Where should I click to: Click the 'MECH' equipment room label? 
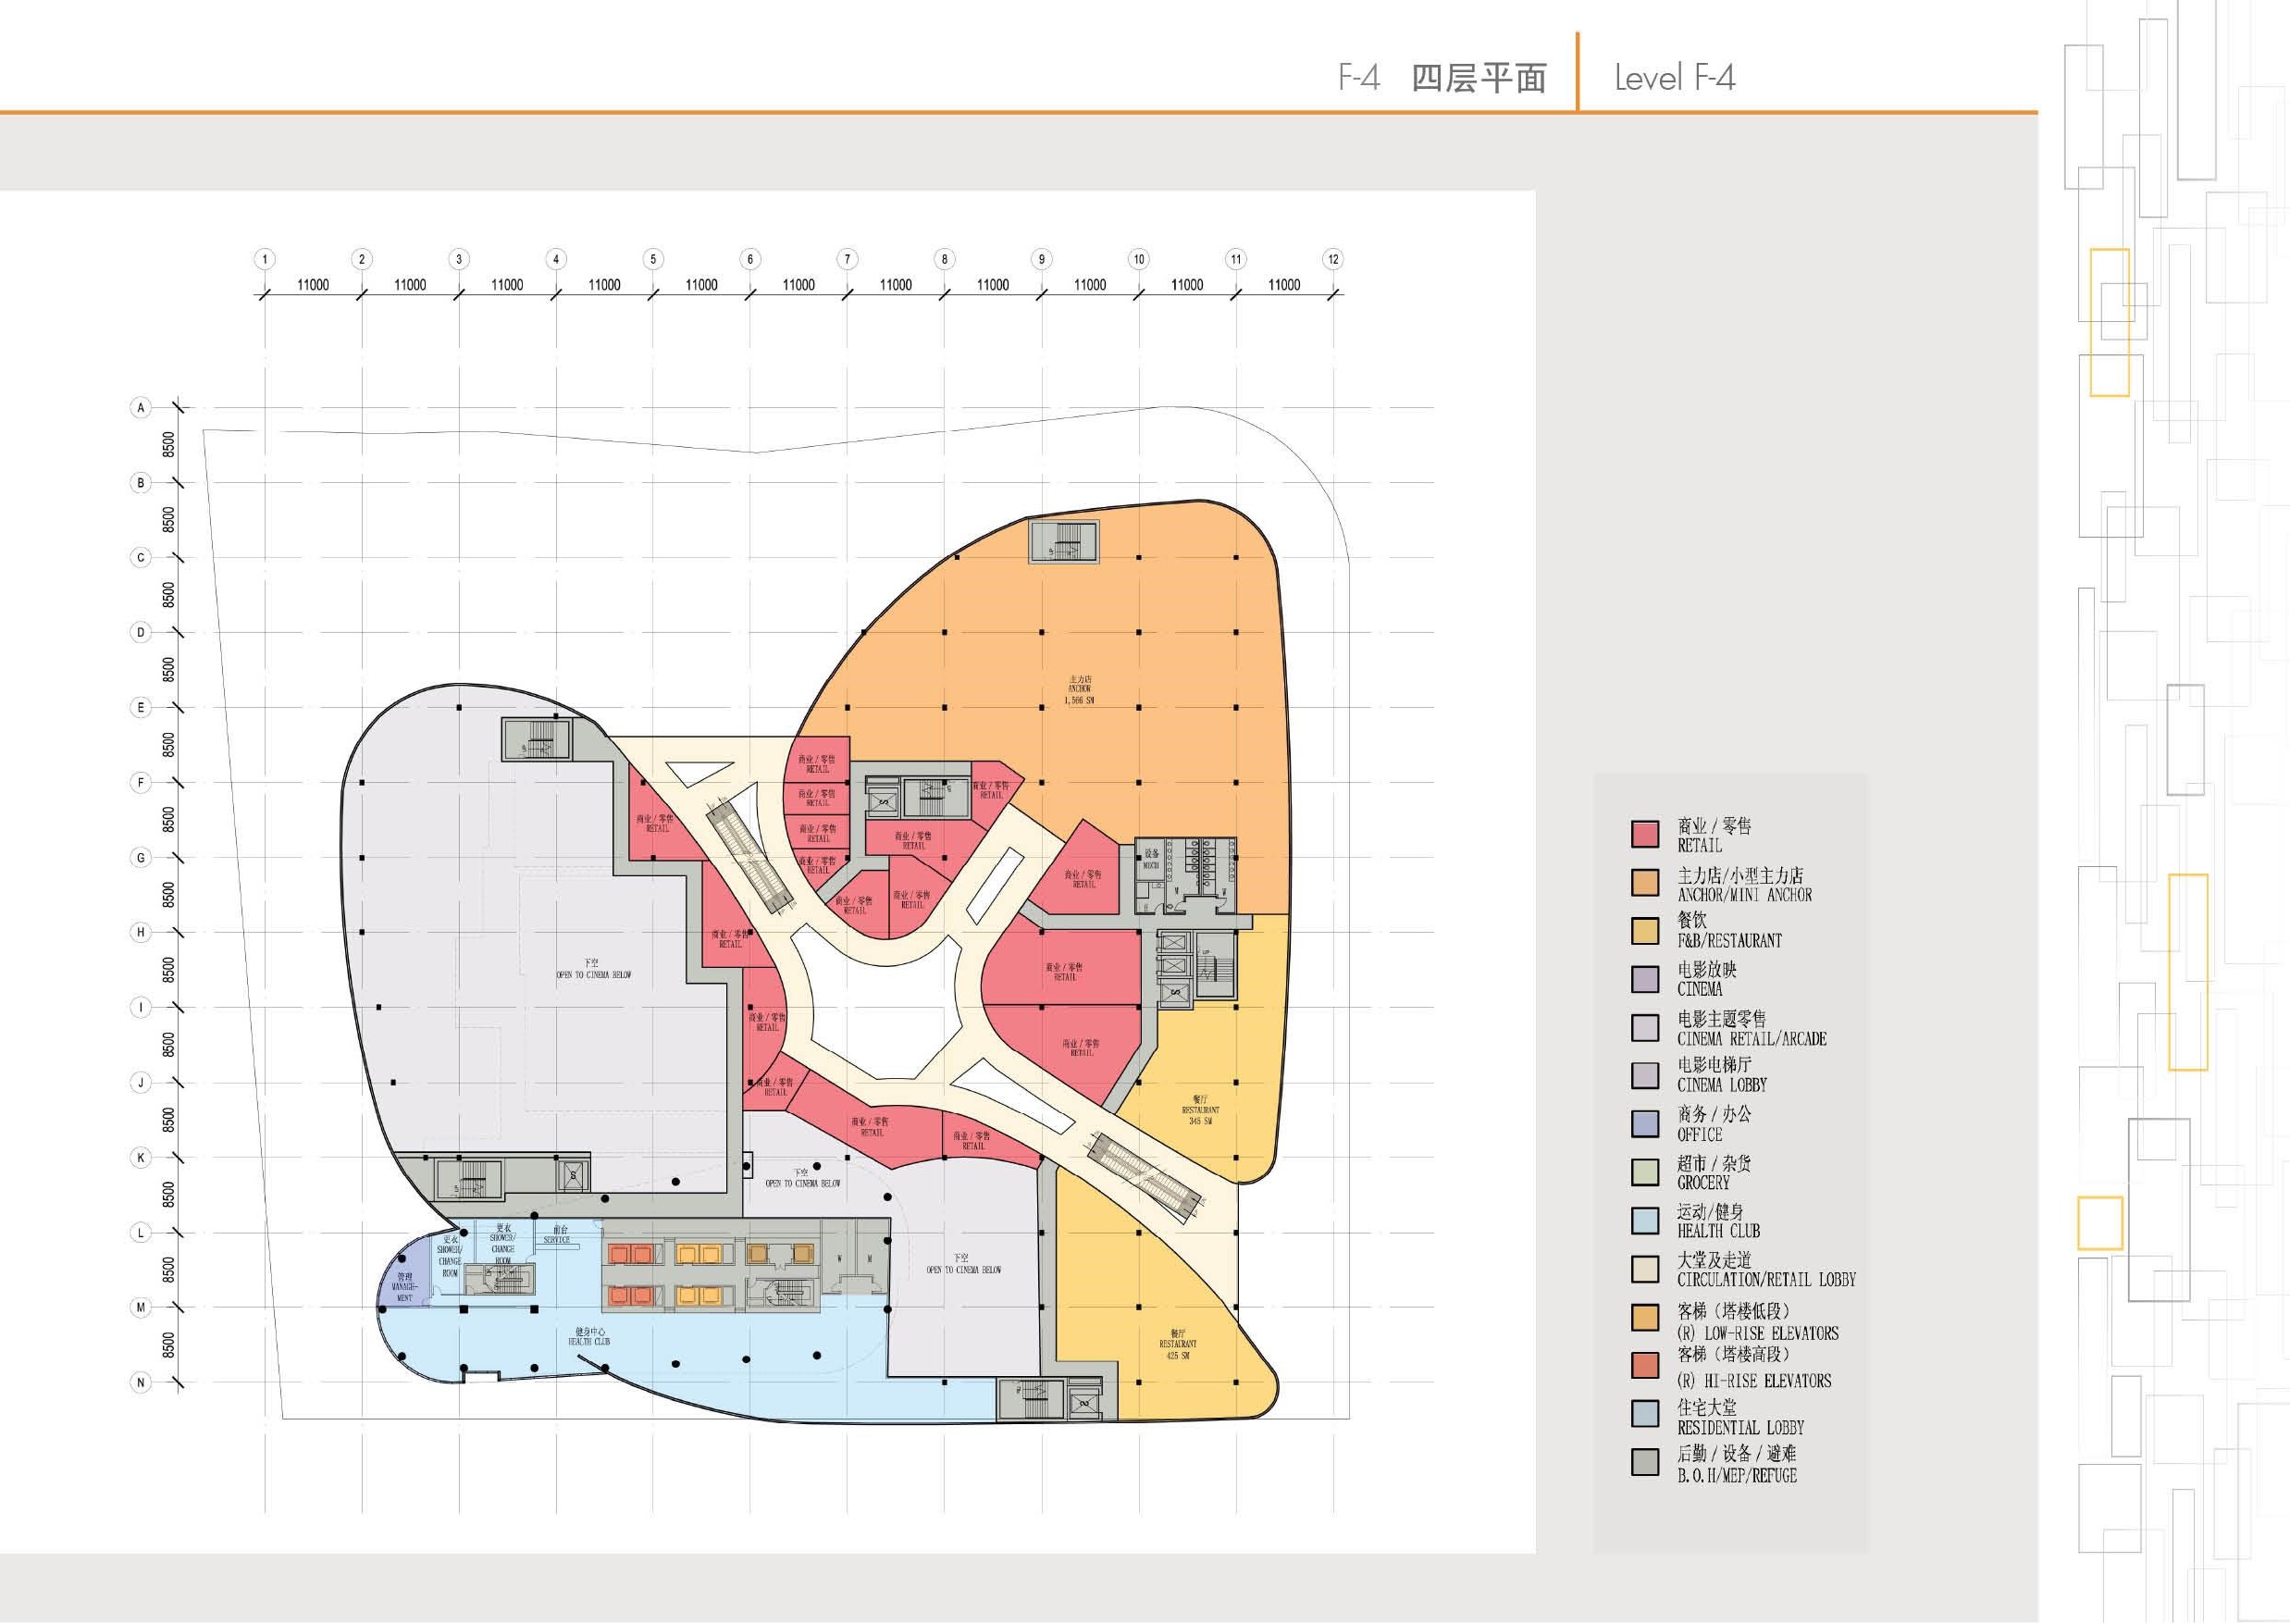(1151, 860)
